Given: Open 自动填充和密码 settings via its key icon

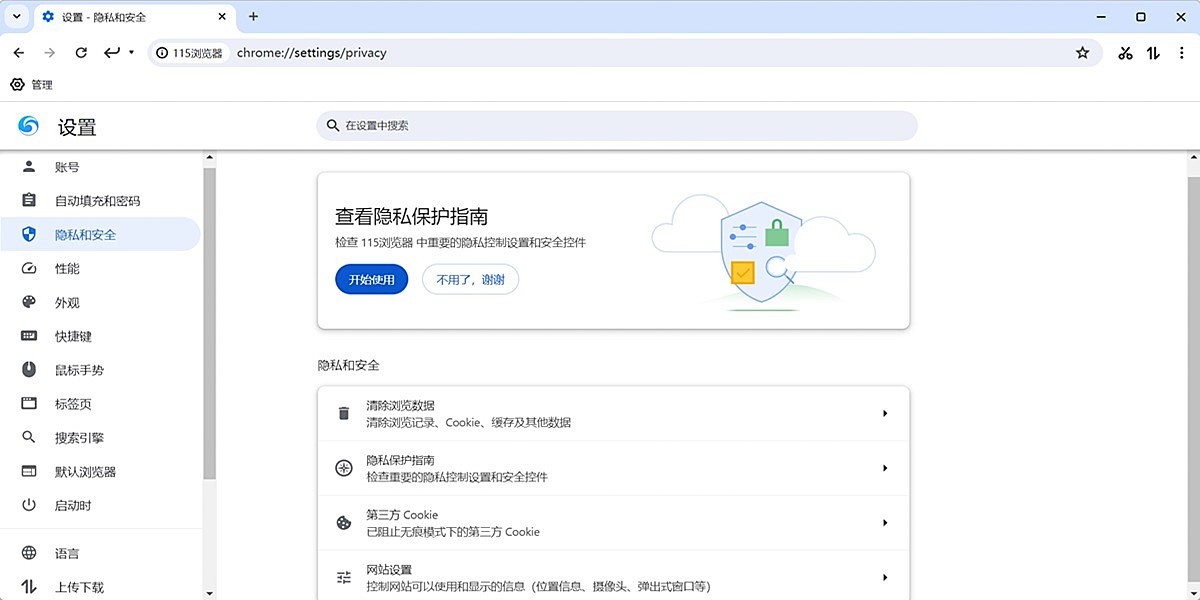Looking at the screenshot, I should pos(28,200).
